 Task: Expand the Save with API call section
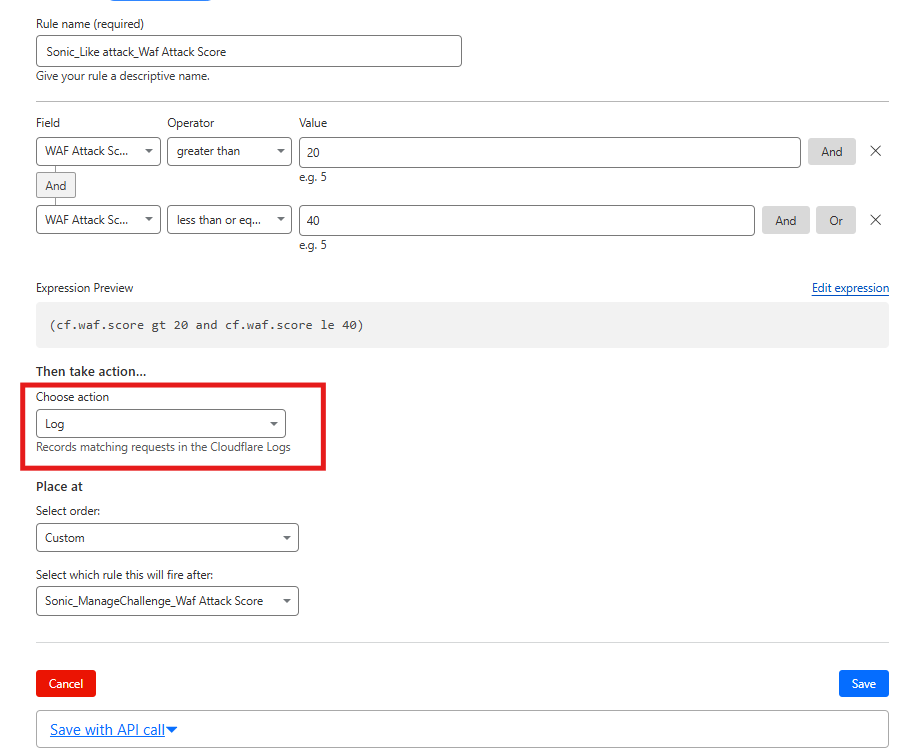coord(113,729)
